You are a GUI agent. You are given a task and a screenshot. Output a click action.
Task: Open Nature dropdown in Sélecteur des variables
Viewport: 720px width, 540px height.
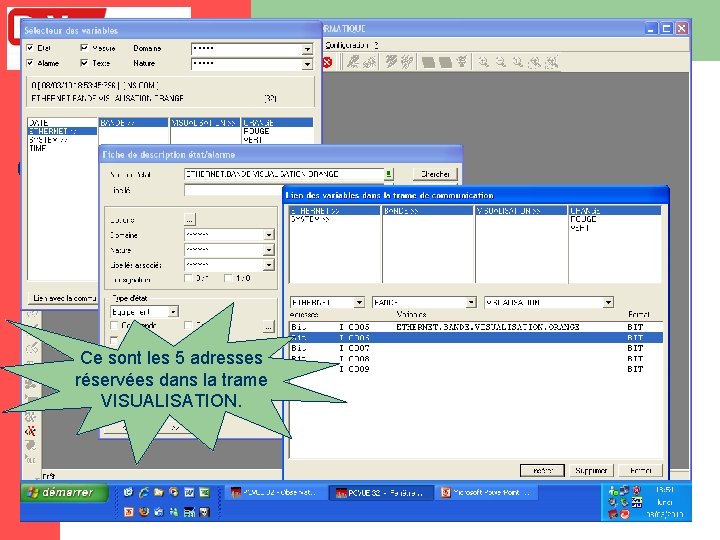307,64
